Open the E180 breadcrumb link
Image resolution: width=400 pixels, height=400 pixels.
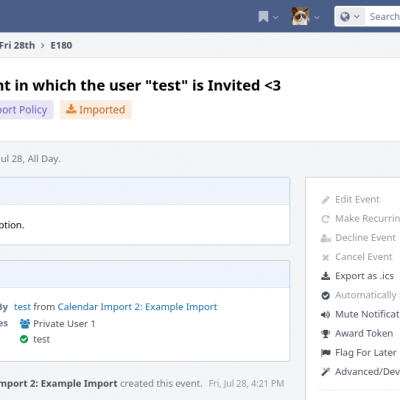tap(61, 45)
